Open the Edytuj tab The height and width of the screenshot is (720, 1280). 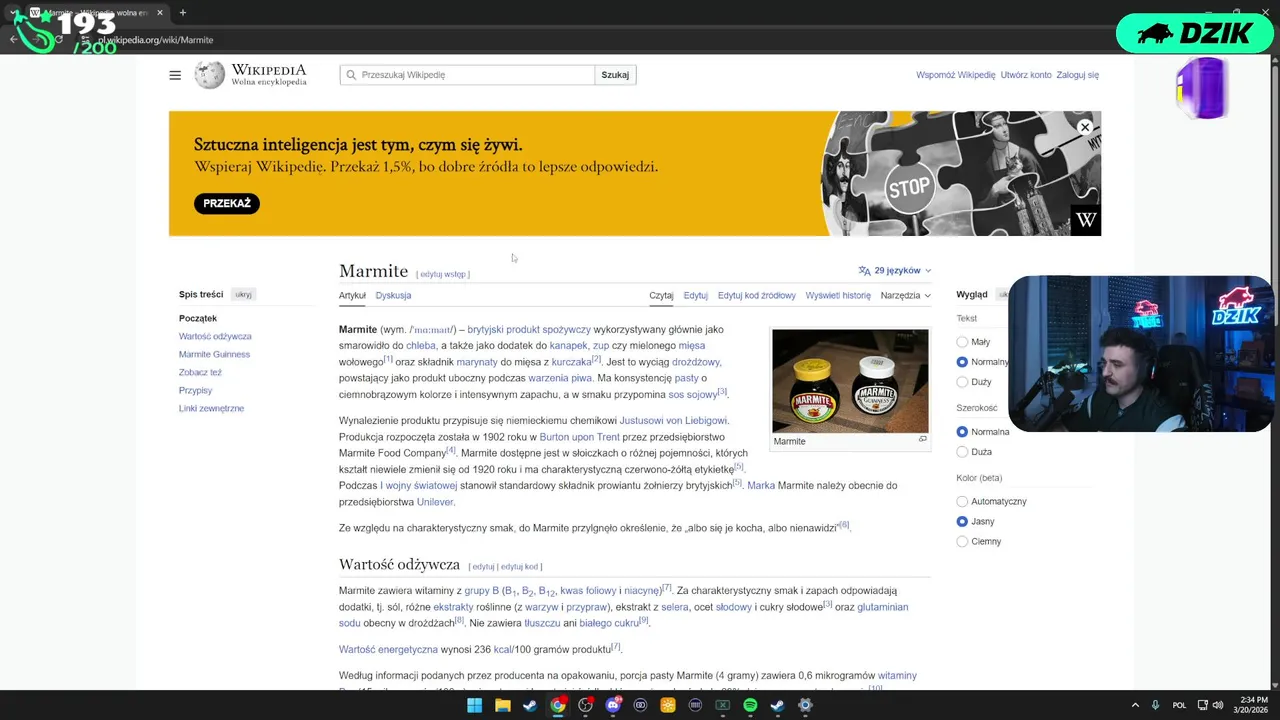pyautogui.click(x=696, y=296)
